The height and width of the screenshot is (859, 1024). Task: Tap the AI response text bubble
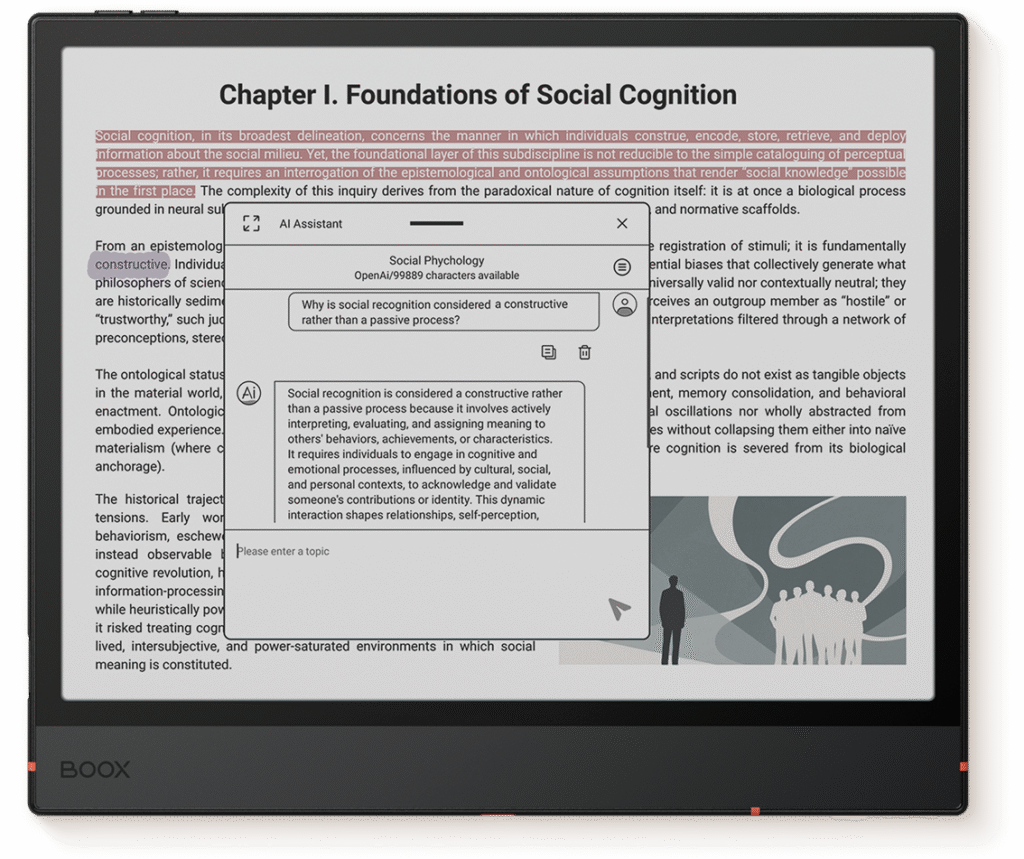click(x=428, y=454)
